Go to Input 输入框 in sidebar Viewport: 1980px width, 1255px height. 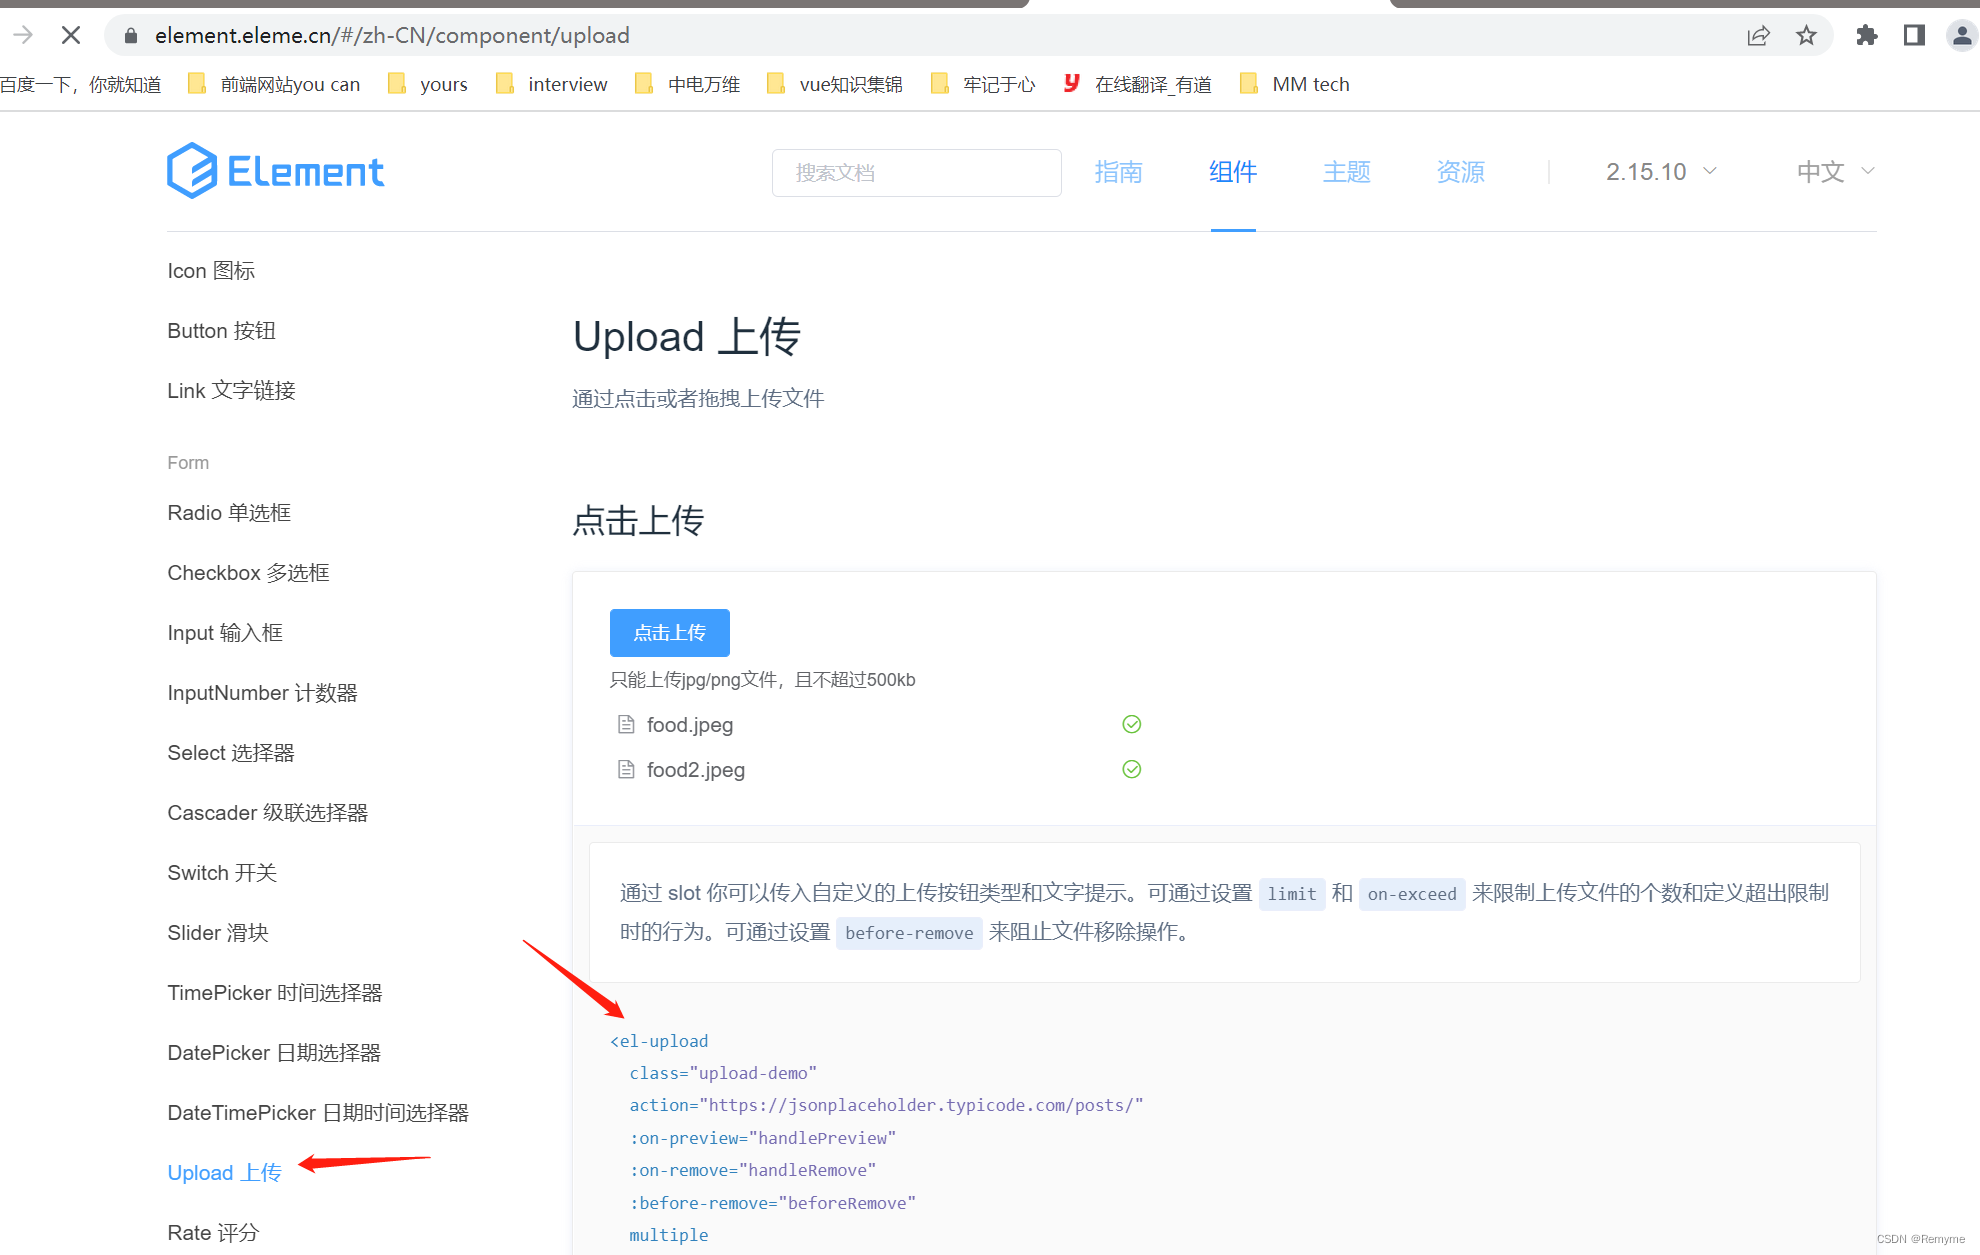click(x=225, y=633)
